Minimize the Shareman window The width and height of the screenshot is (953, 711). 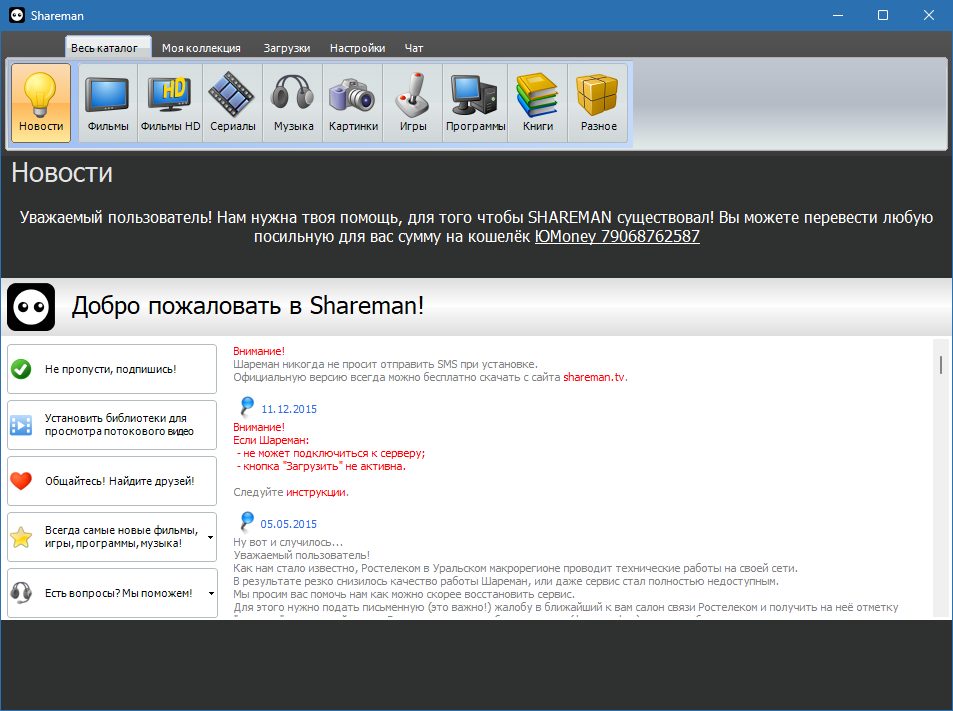click(x=838, y=15)
